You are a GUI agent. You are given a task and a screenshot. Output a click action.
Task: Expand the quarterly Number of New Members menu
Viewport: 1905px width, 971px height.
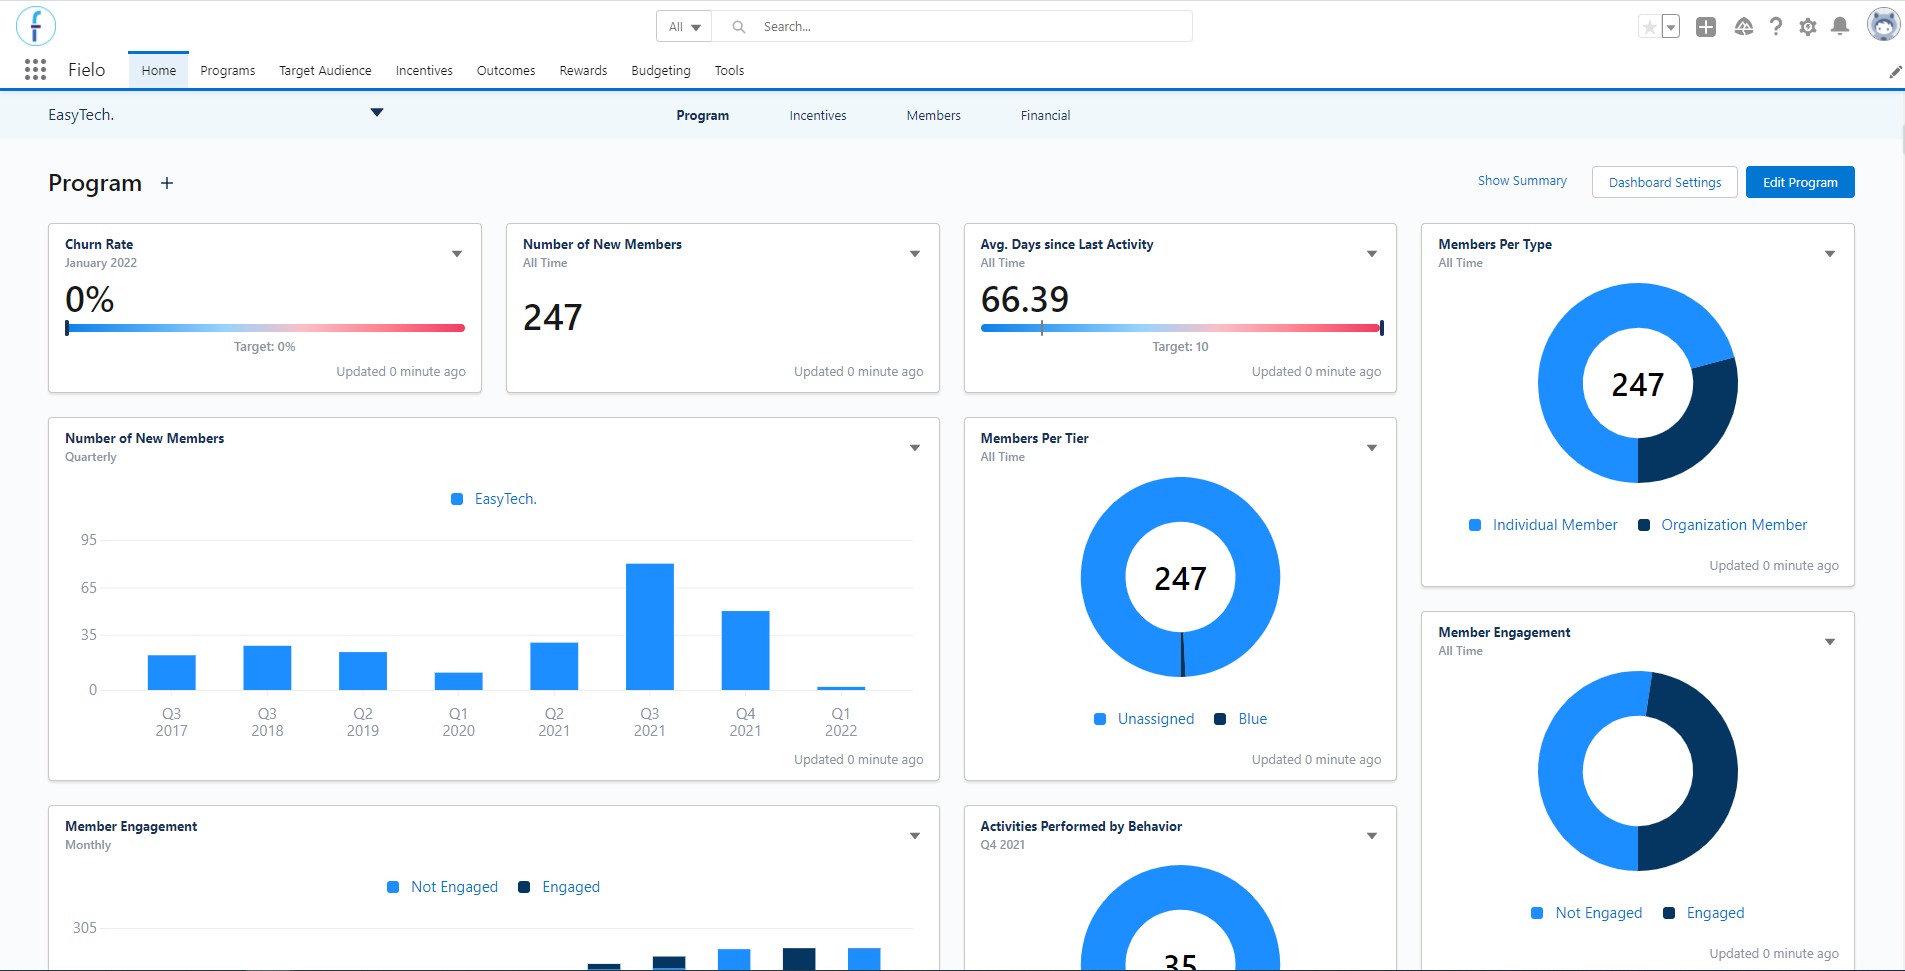915,448
